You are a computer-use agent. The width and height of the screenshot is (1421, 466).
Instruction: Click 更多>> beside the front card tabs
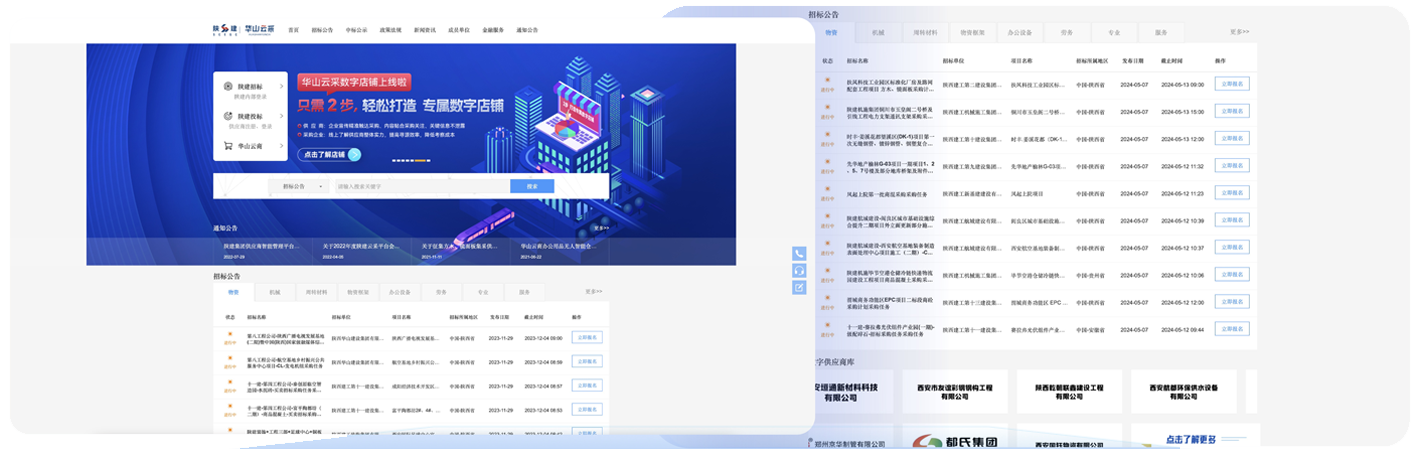click(x=594, y=292)
